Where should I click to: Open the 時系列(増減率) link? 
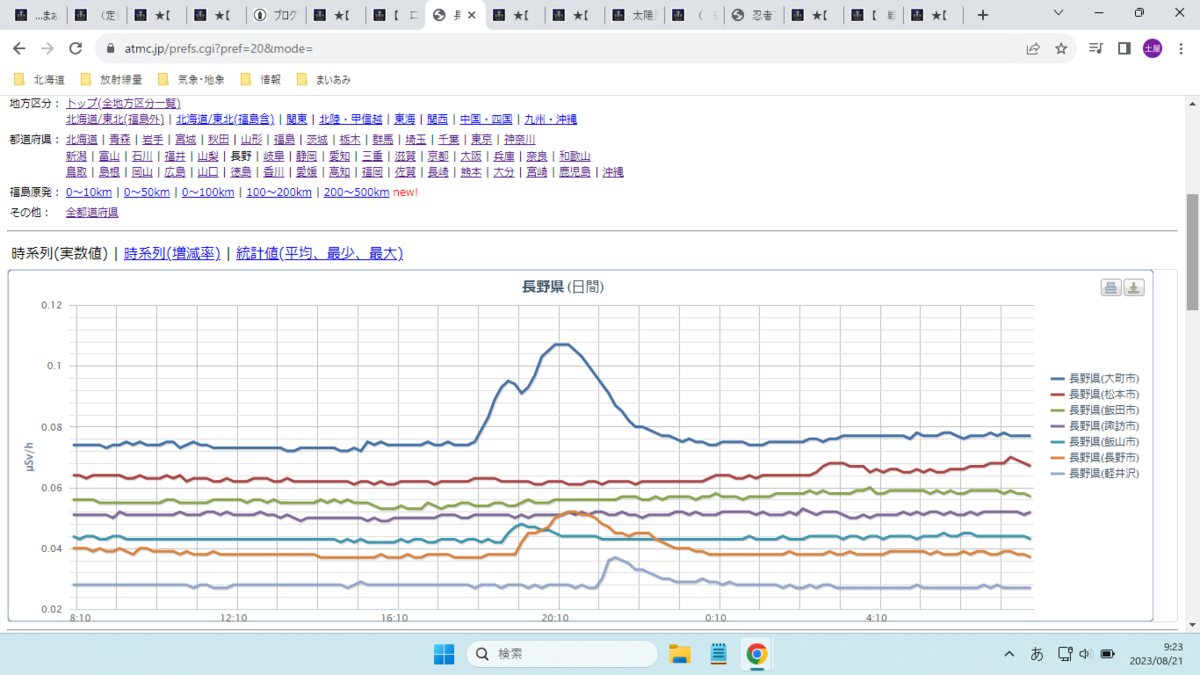(172, 254)
